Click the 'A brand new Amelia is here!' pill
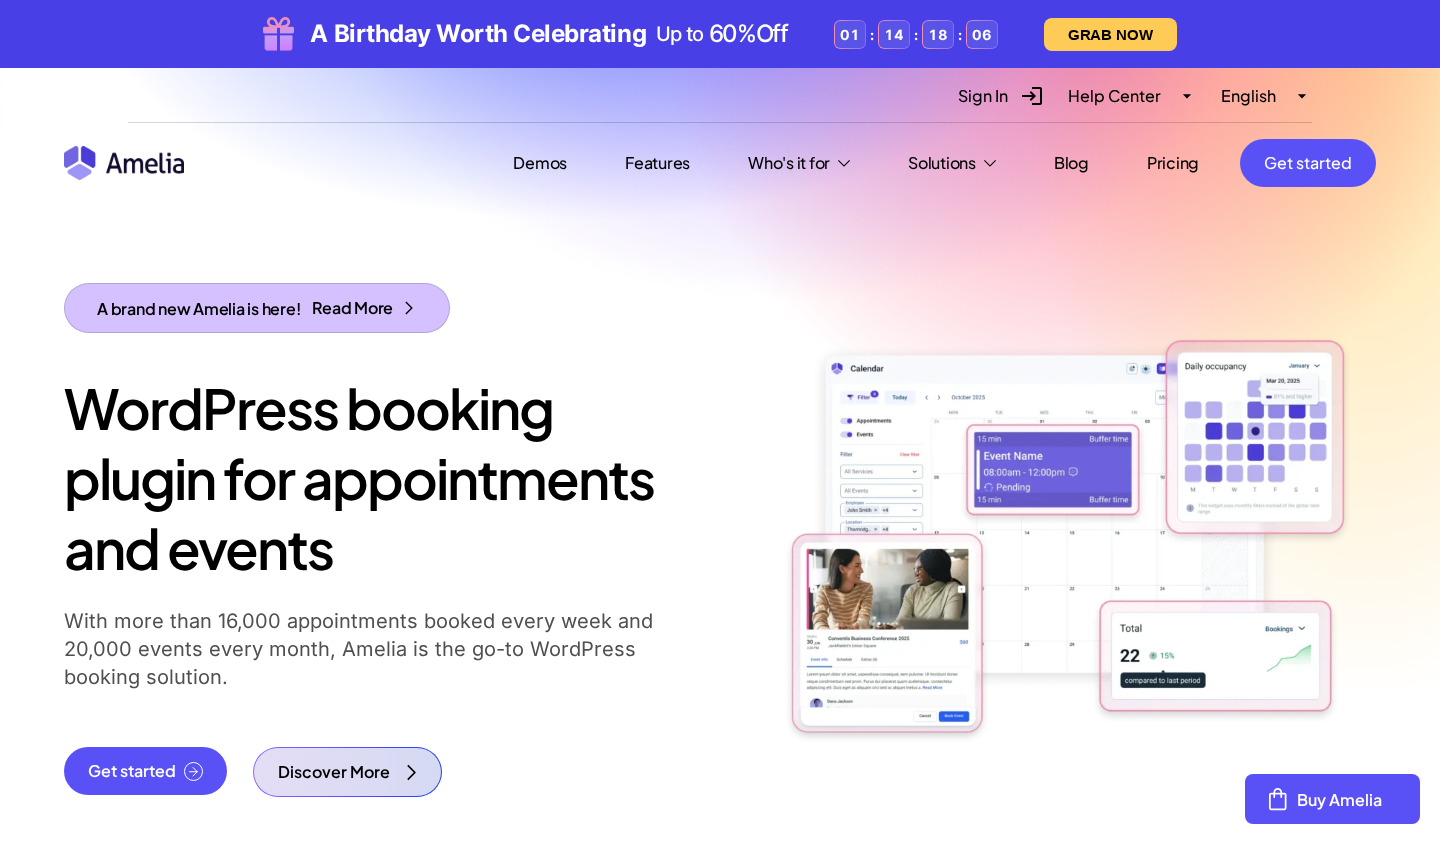Screen dimensions: 1440x860 click(257, 308)
